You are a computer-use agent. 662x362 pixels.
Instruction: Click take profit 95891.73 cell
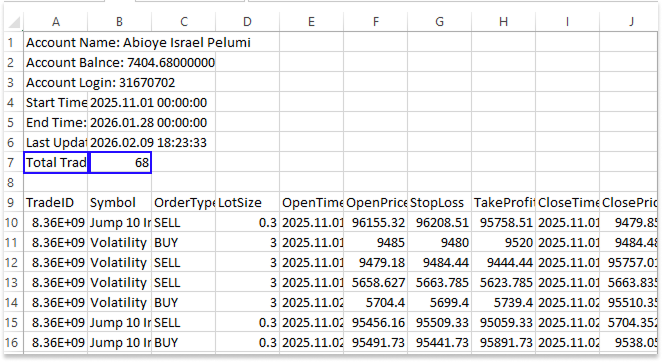(503, 343)
